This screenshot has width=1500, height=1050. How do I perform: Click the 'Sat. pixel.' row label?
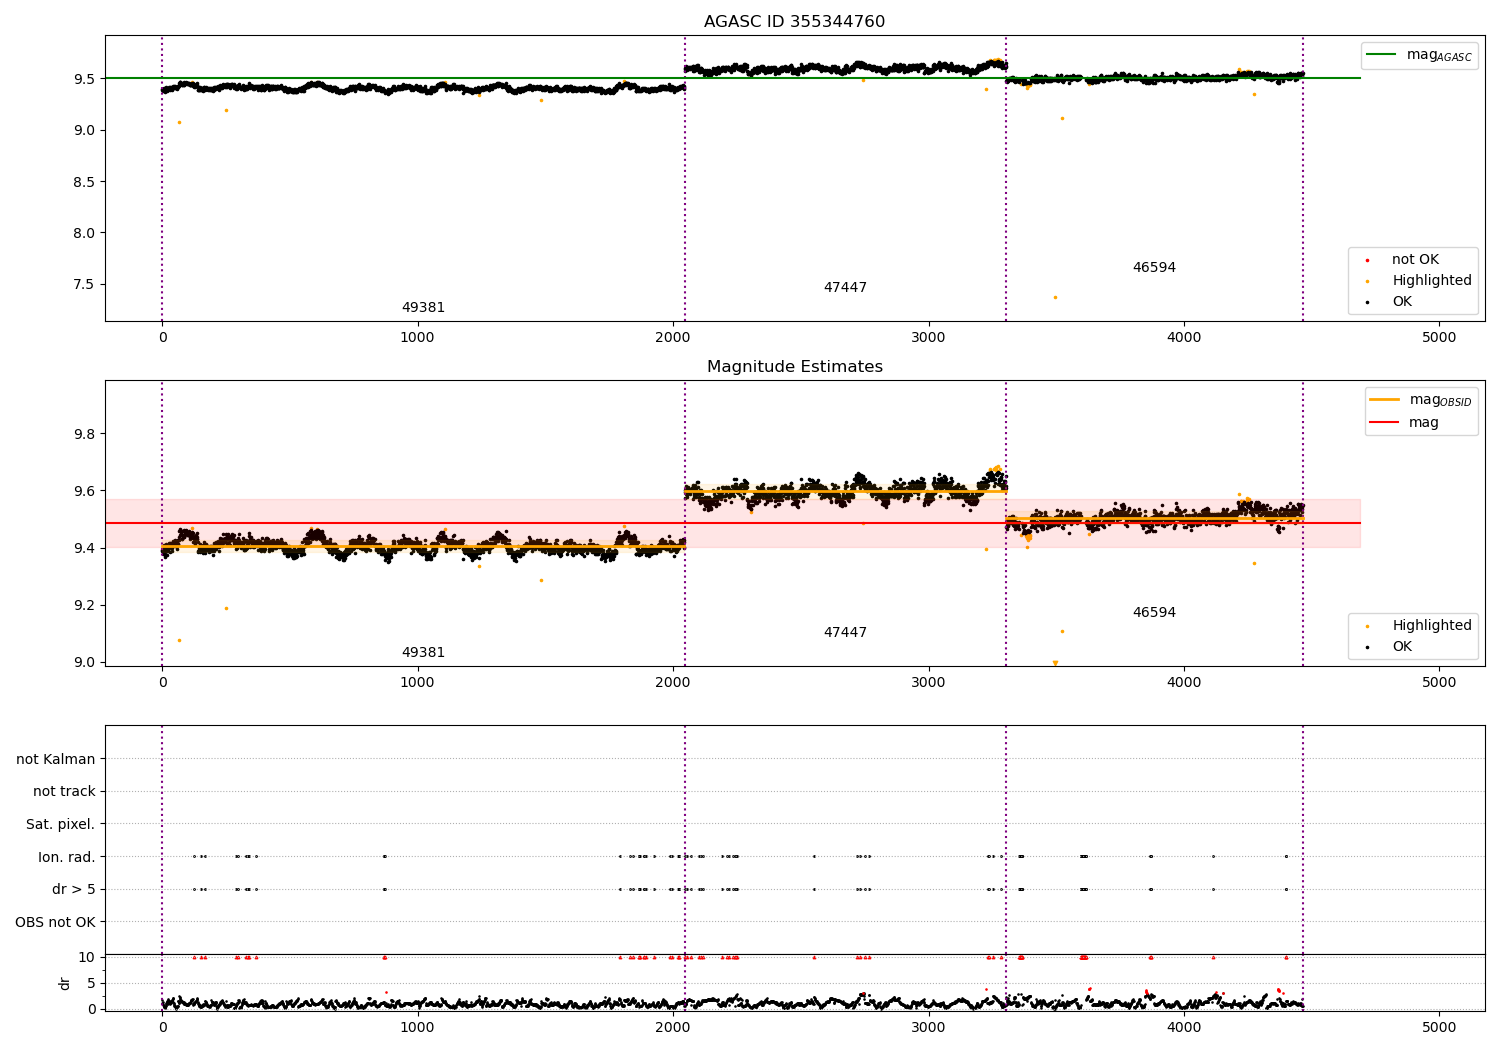[60, 825]
